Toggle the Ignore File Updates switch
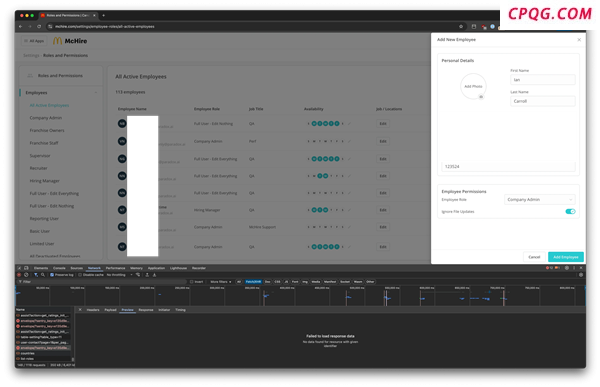Image resolution: width=600 pixels, height=387 pixels. [570, 211]
